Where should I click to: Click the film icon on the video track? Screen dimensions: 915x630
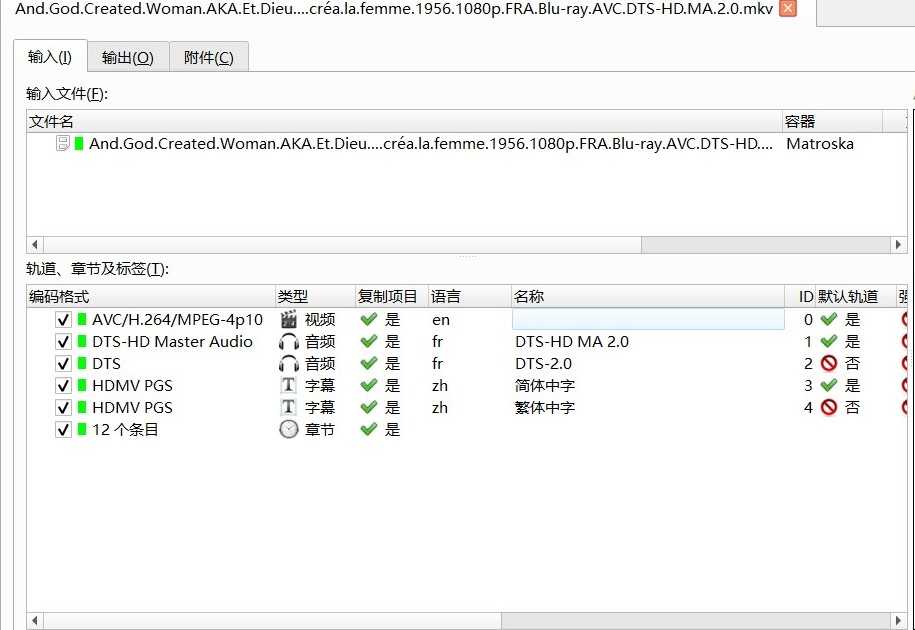click(288, 320)
